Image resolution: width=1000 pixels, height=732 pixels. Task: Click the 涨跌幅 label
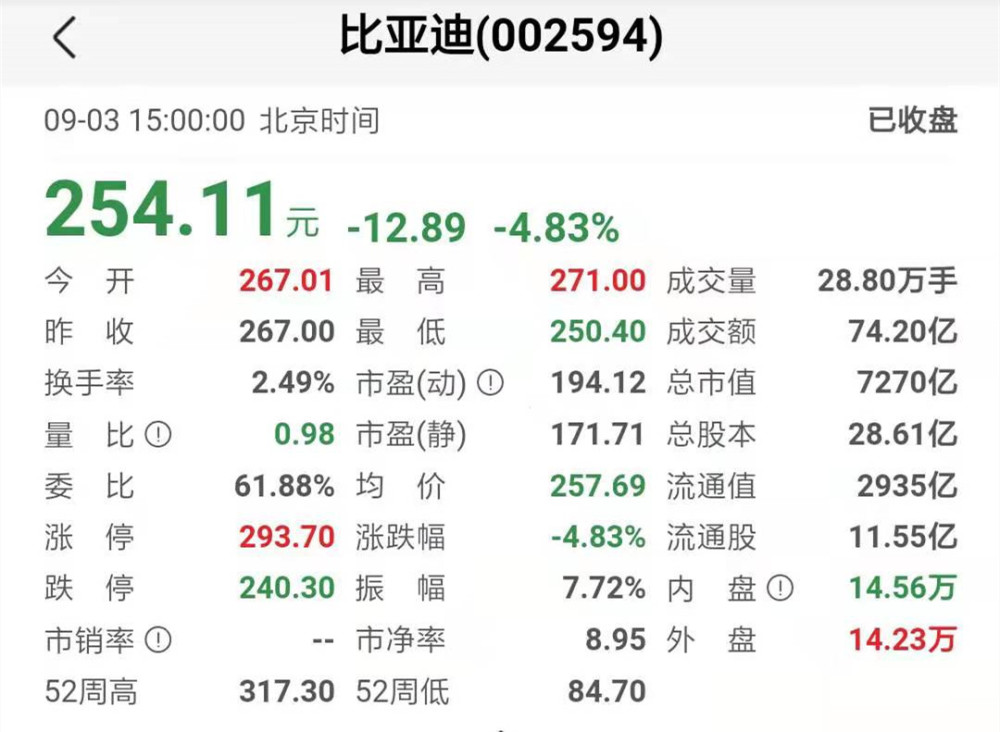[401, 538]
